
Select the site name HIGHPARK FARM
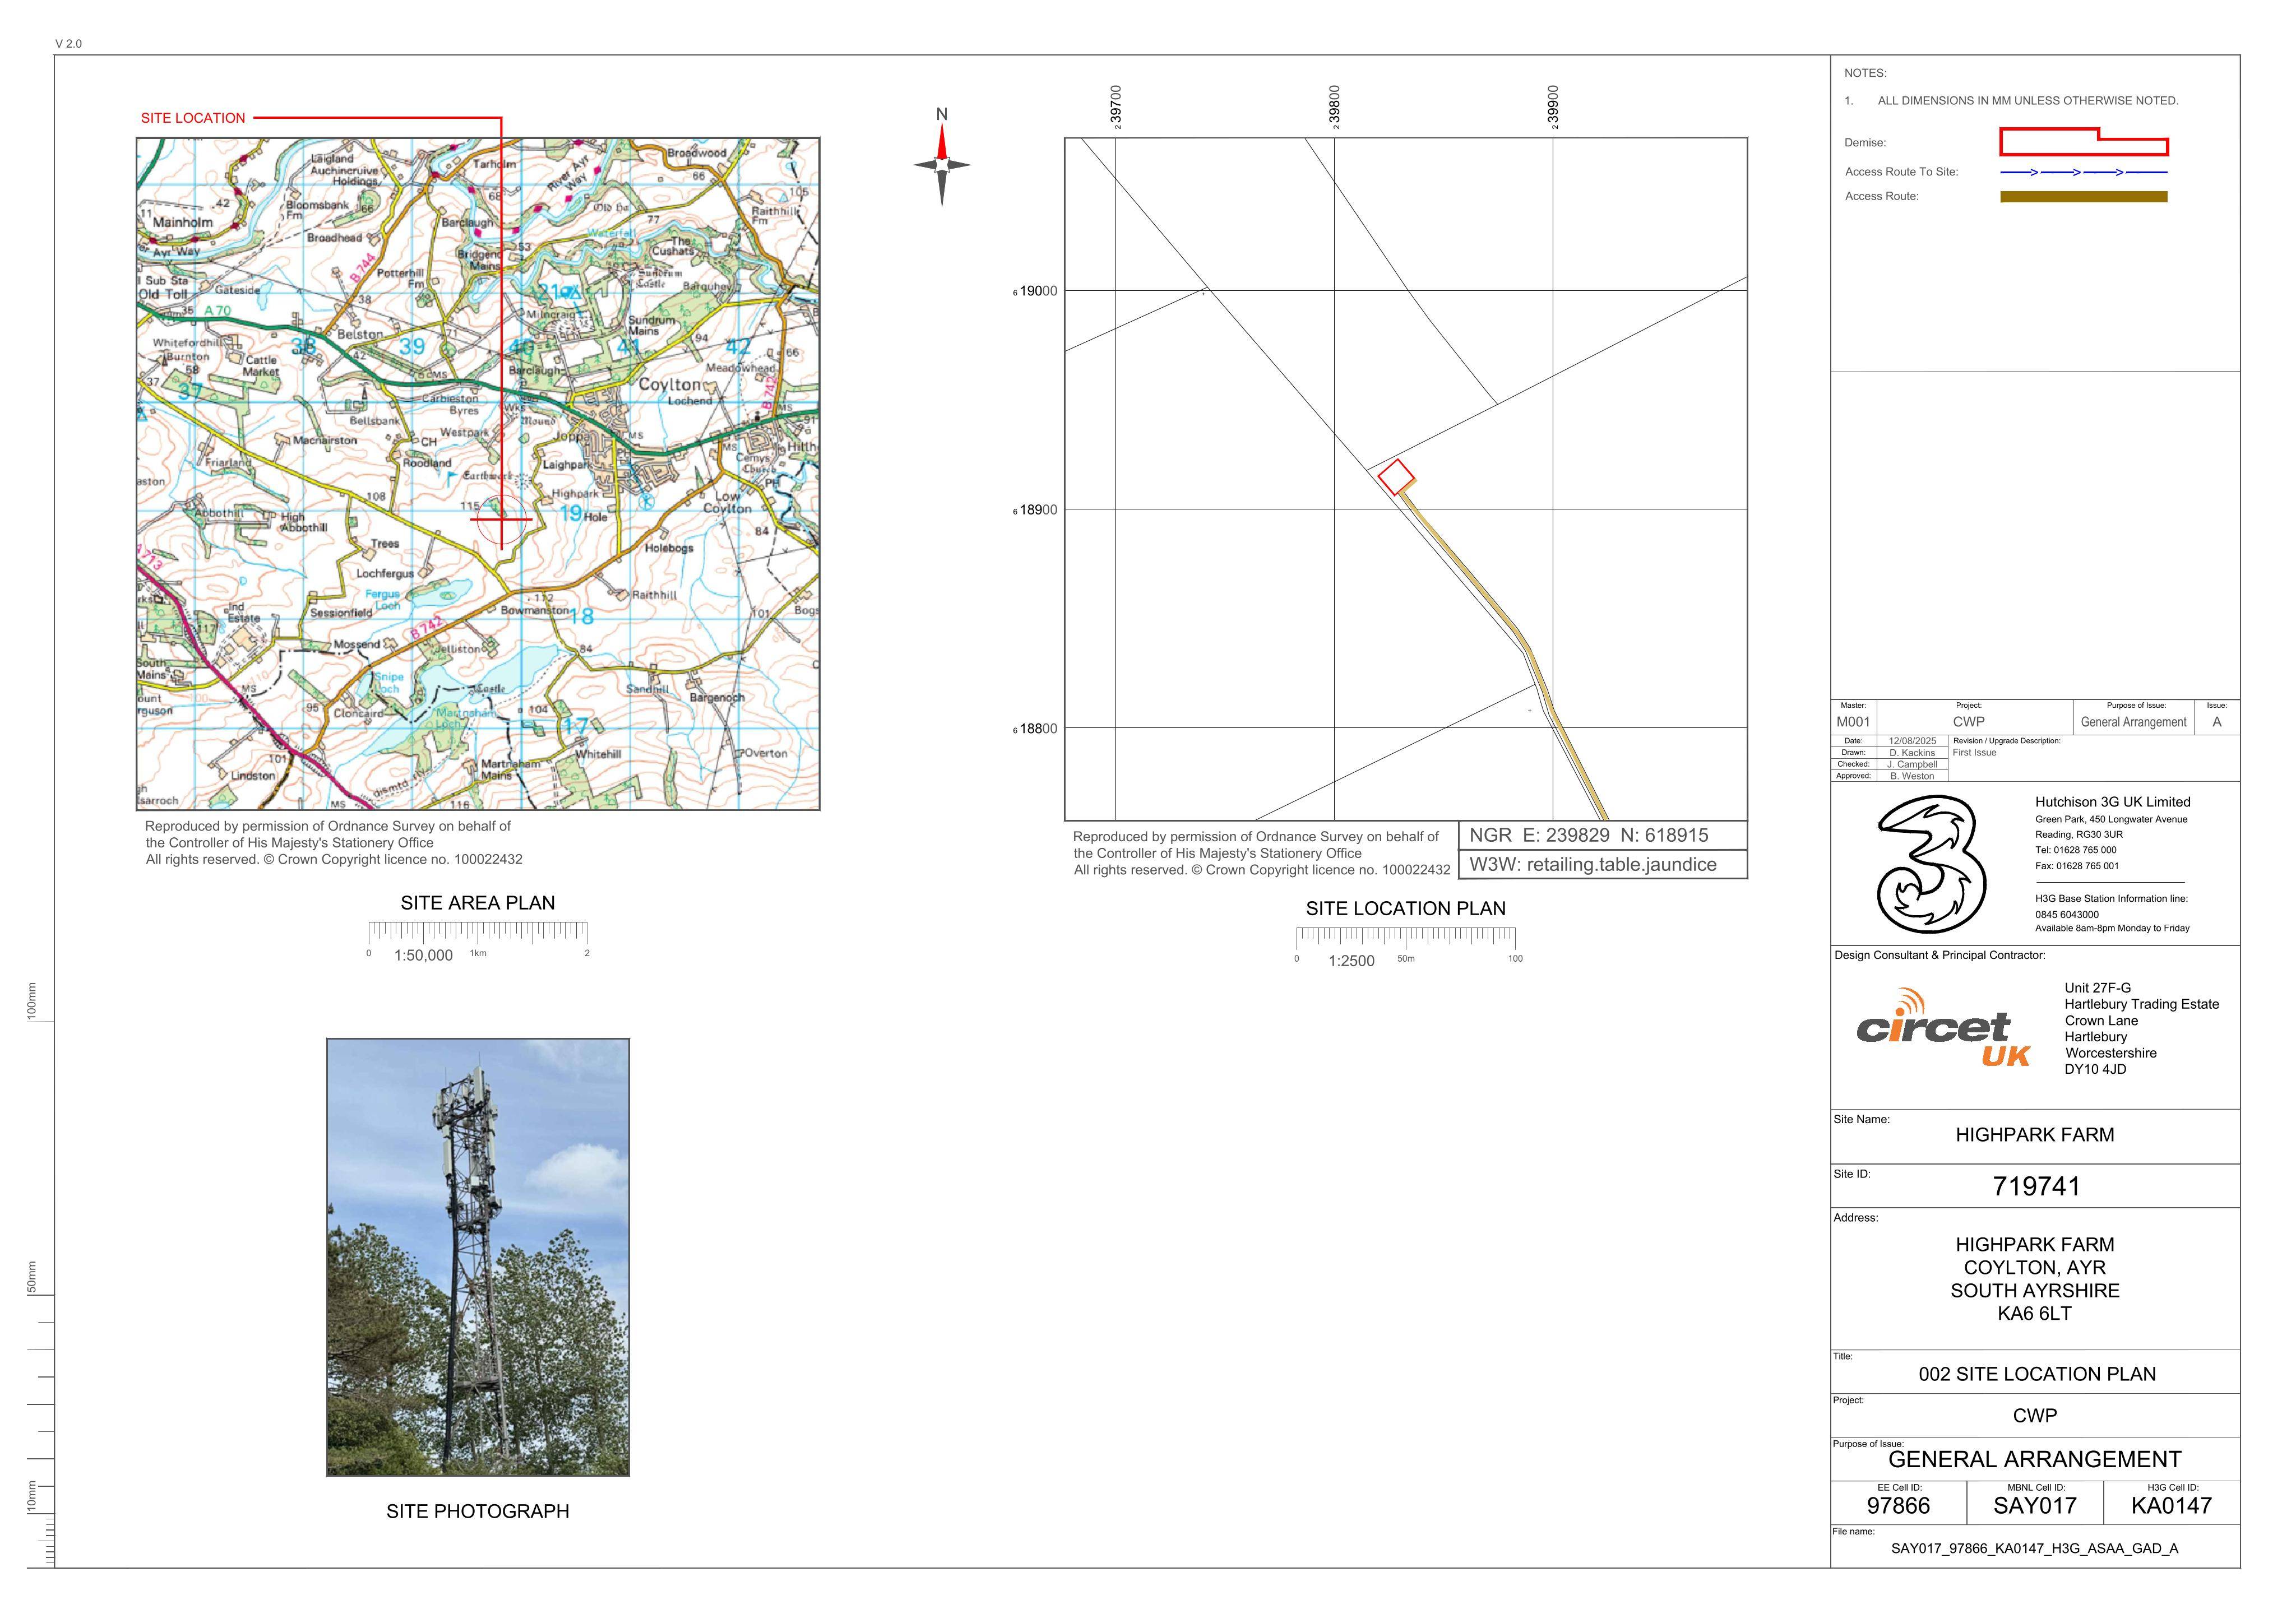[2035, 1135]
